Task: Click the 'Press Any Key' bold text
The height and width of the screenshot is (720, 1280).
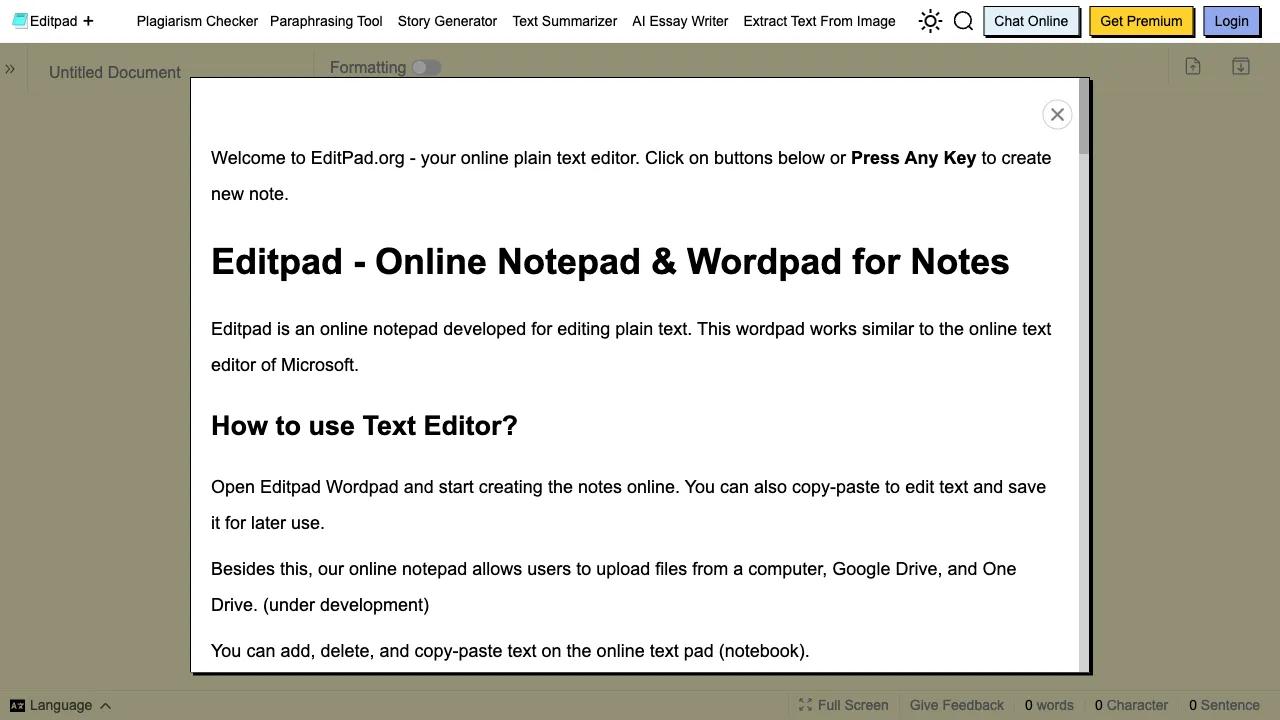Action: point(913,158)
